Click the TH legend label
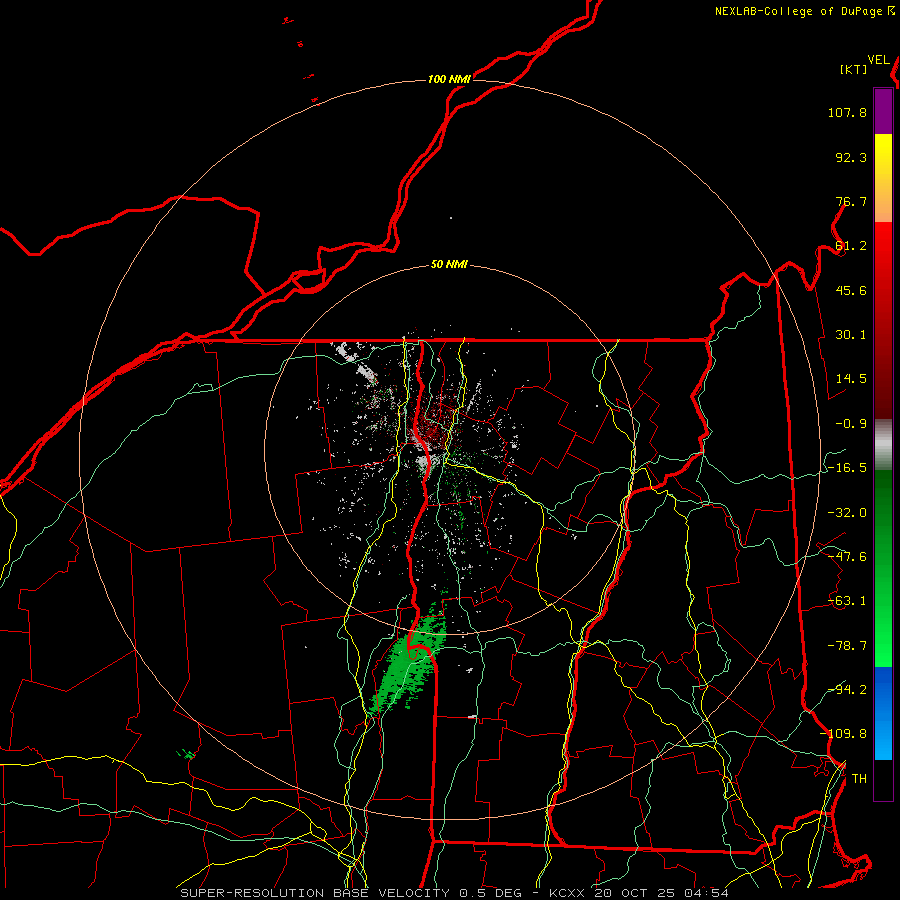Screen dimensions: 900x900 tap(859, 779)
